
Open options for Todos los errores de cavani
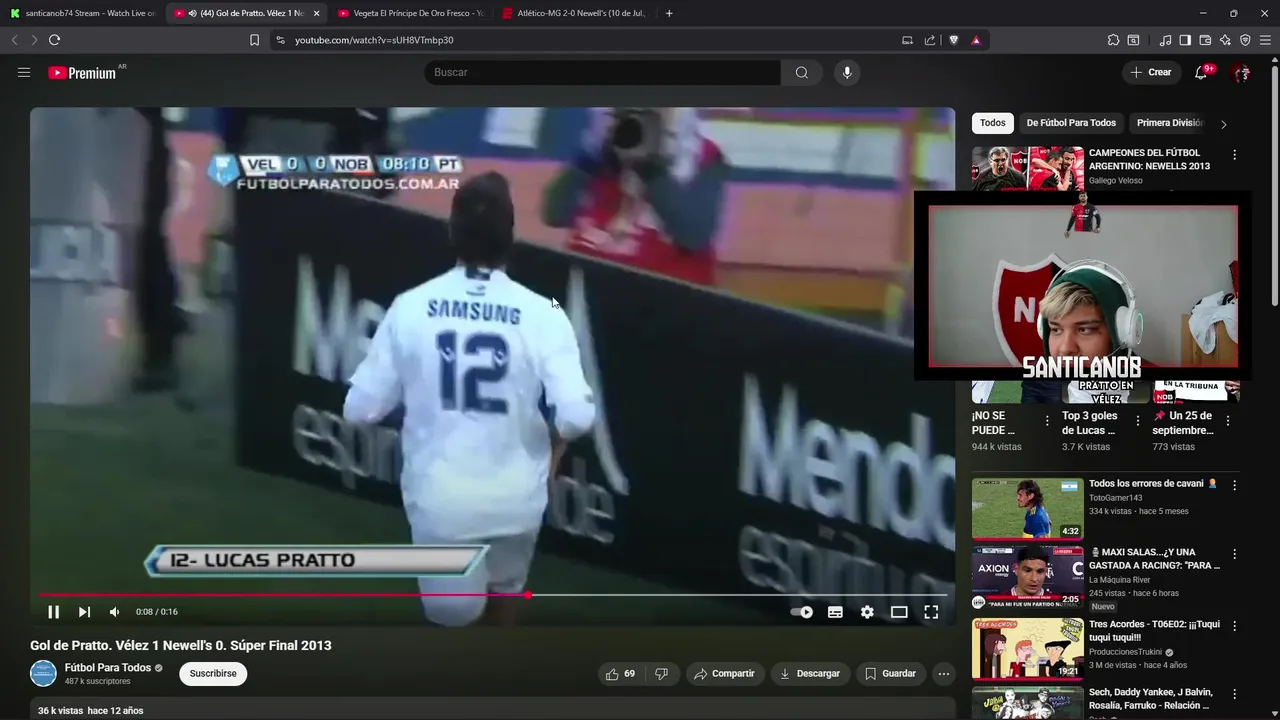coord(1234,485)
